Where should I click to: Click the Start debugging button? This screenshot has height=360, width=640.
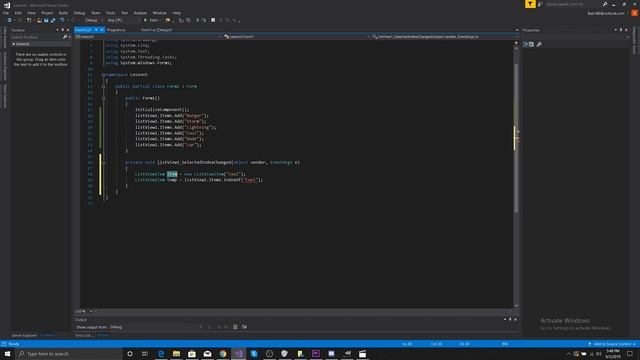click(x=151, y=20)
